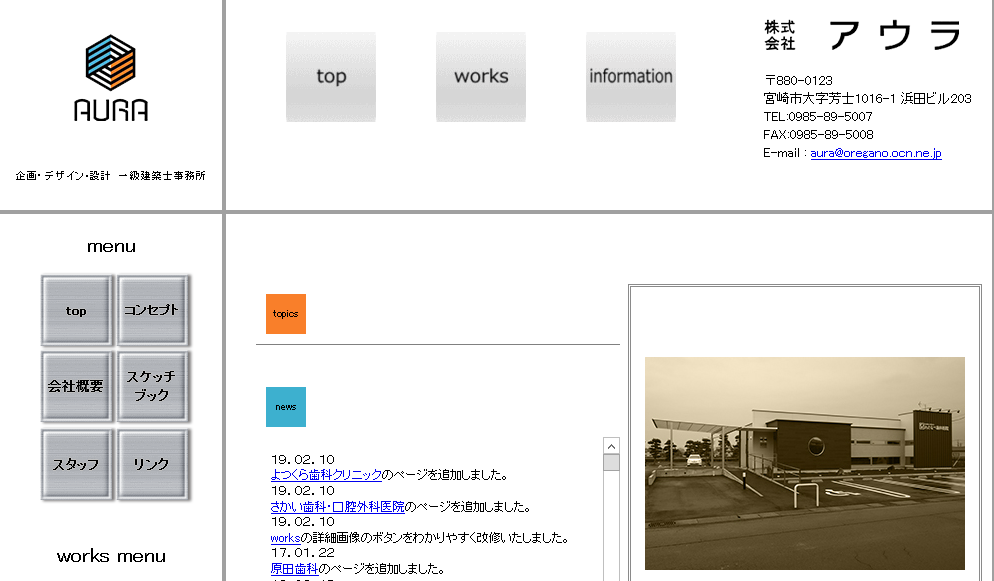
Task: Click the orange topics icon
Action: click(286, 314)
